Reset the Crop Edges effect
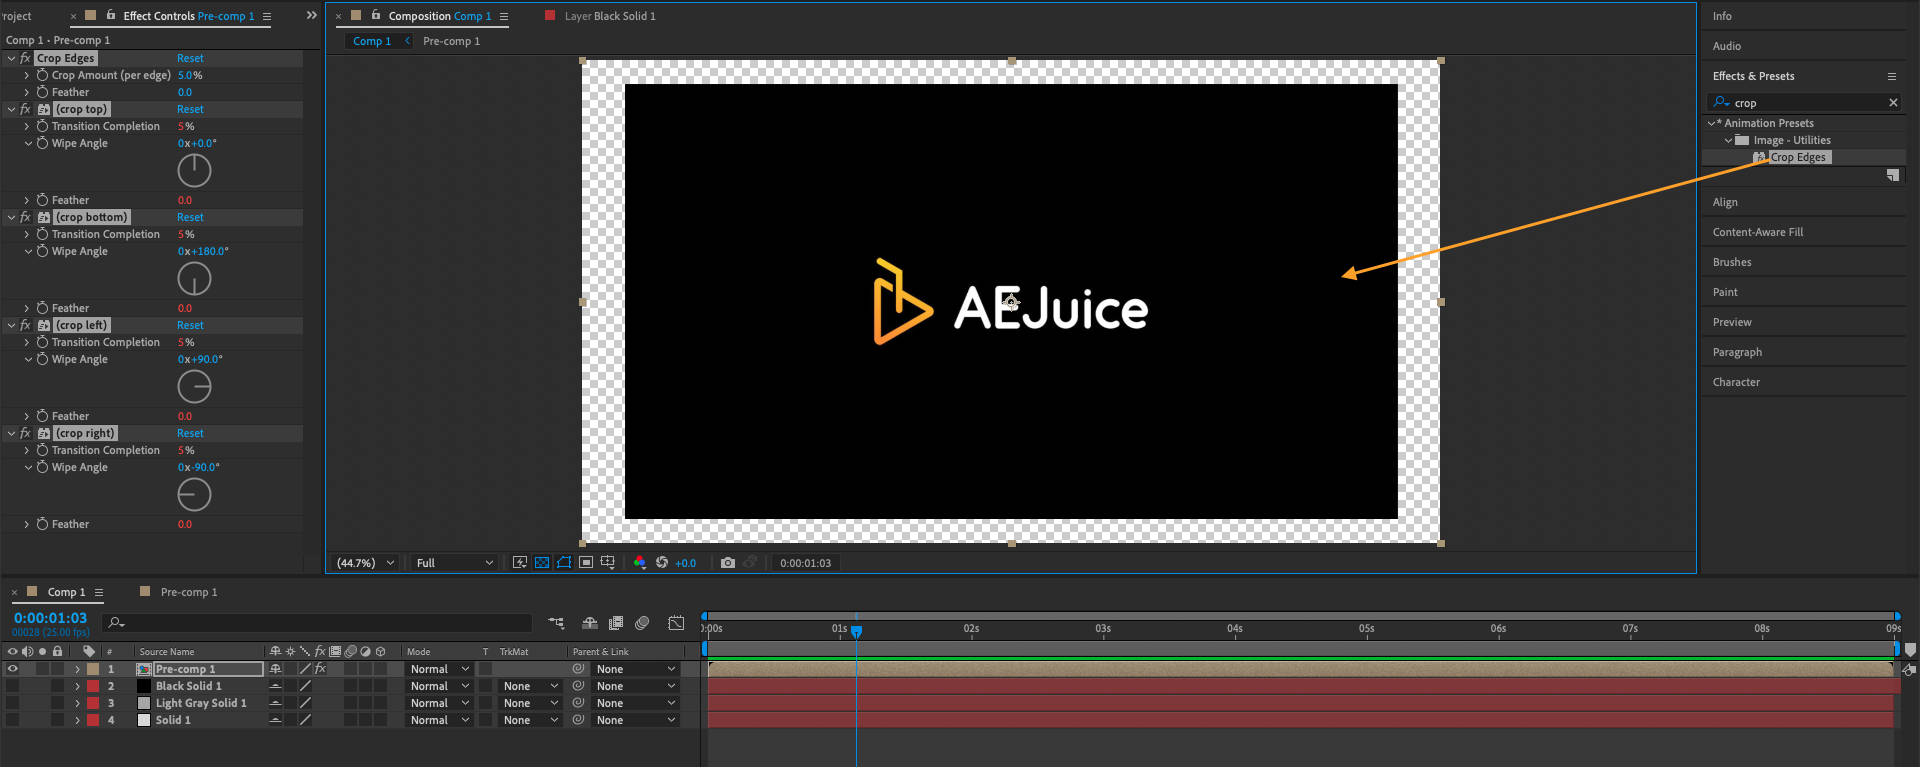This screenshot has width=1920, height=767. click(x=190, y=58)
